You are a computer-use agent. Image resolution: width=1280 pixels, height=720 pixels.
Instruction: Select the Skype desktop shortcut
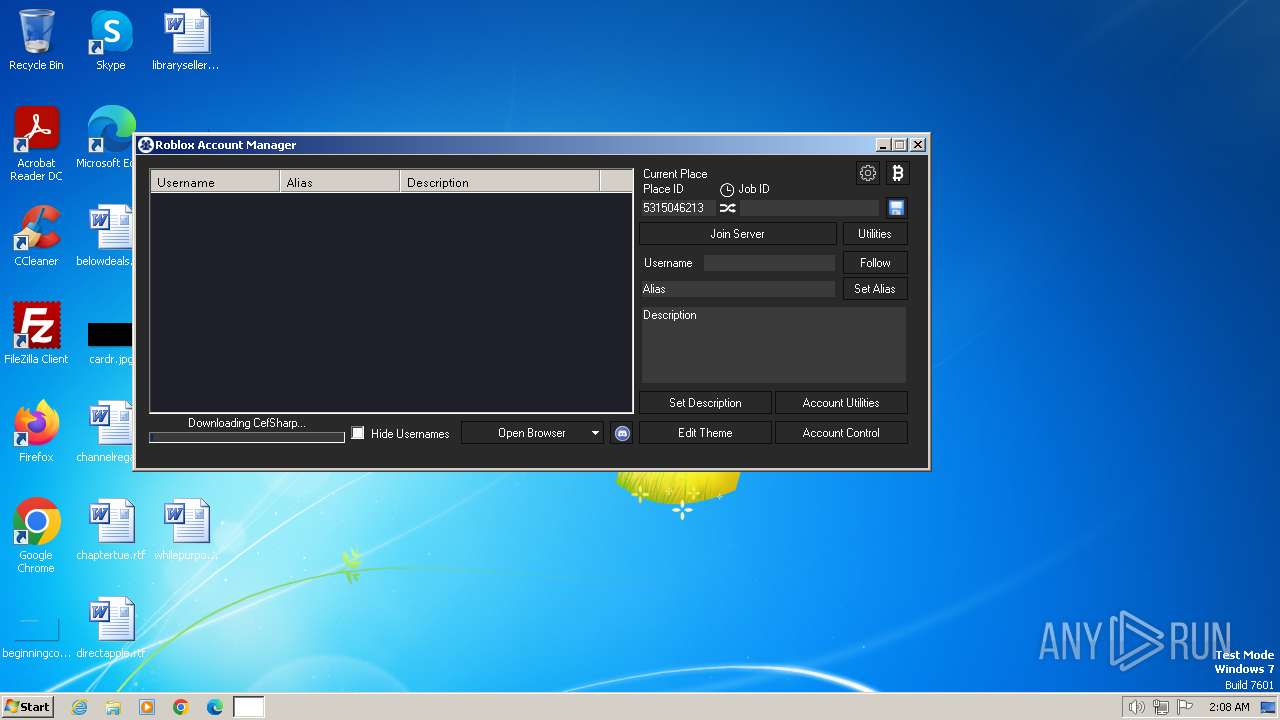tap(110, 40)
